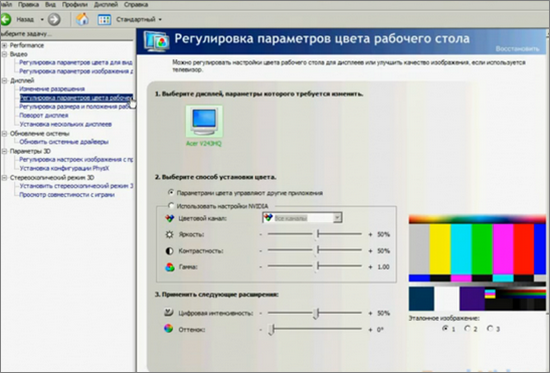Image resolution: width=550 pixels, height=373 pixels.
Task: Open the Back button history dropdown arrow
Action: click(42, 19)
